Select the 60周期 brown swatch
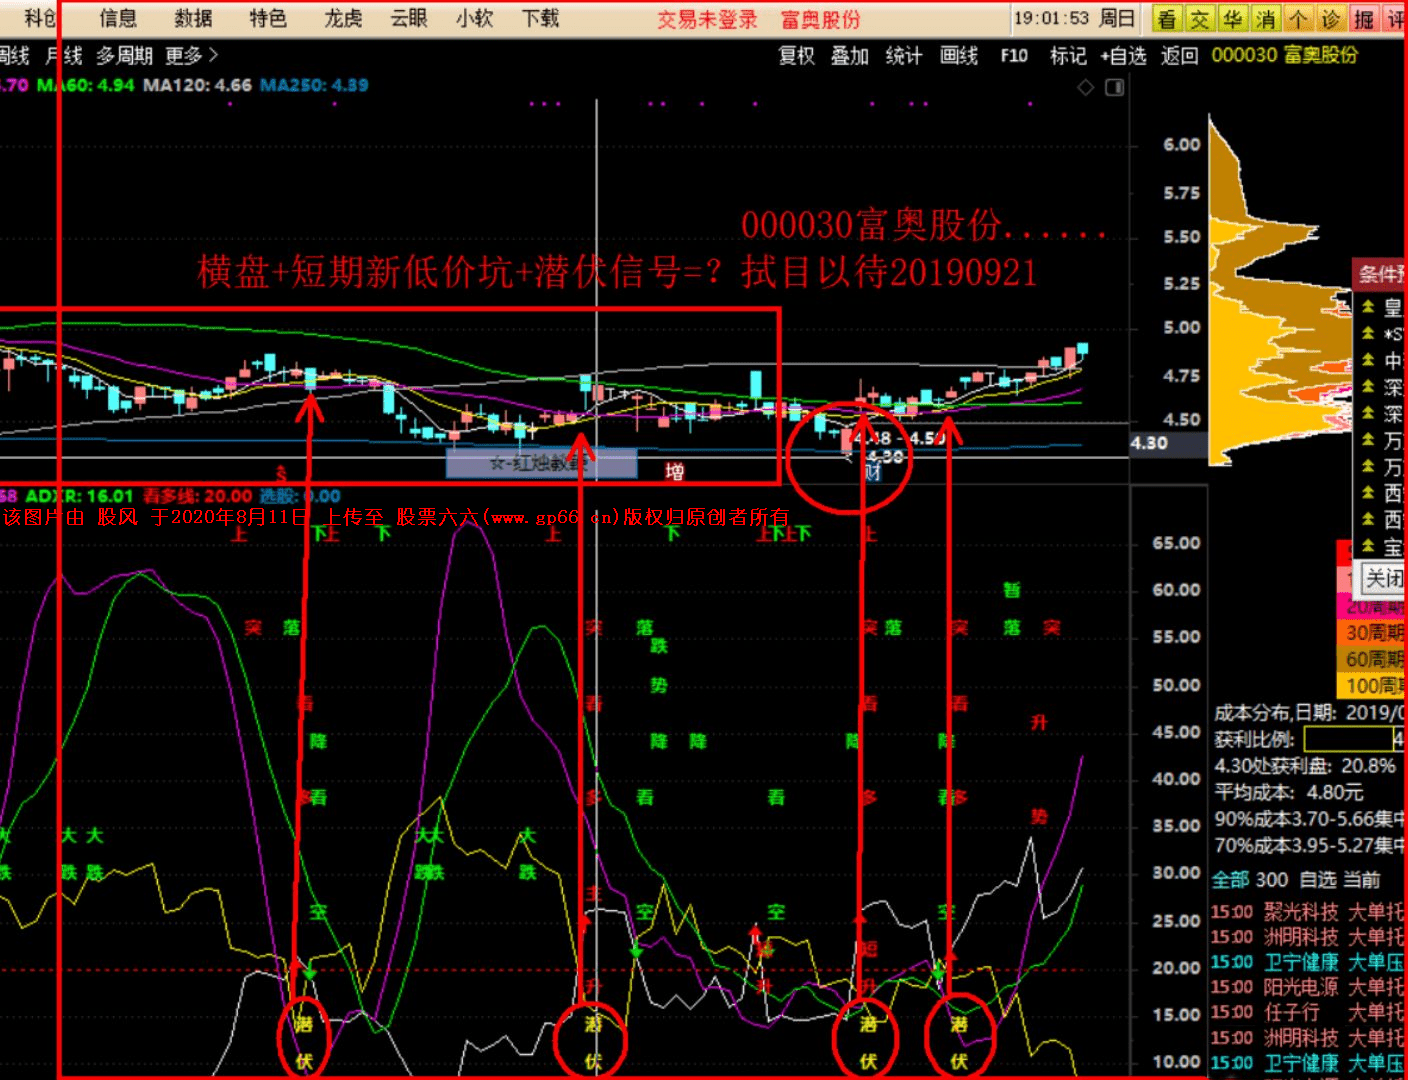The width and height of the screenshot is (1408, 1080). 1372,659
